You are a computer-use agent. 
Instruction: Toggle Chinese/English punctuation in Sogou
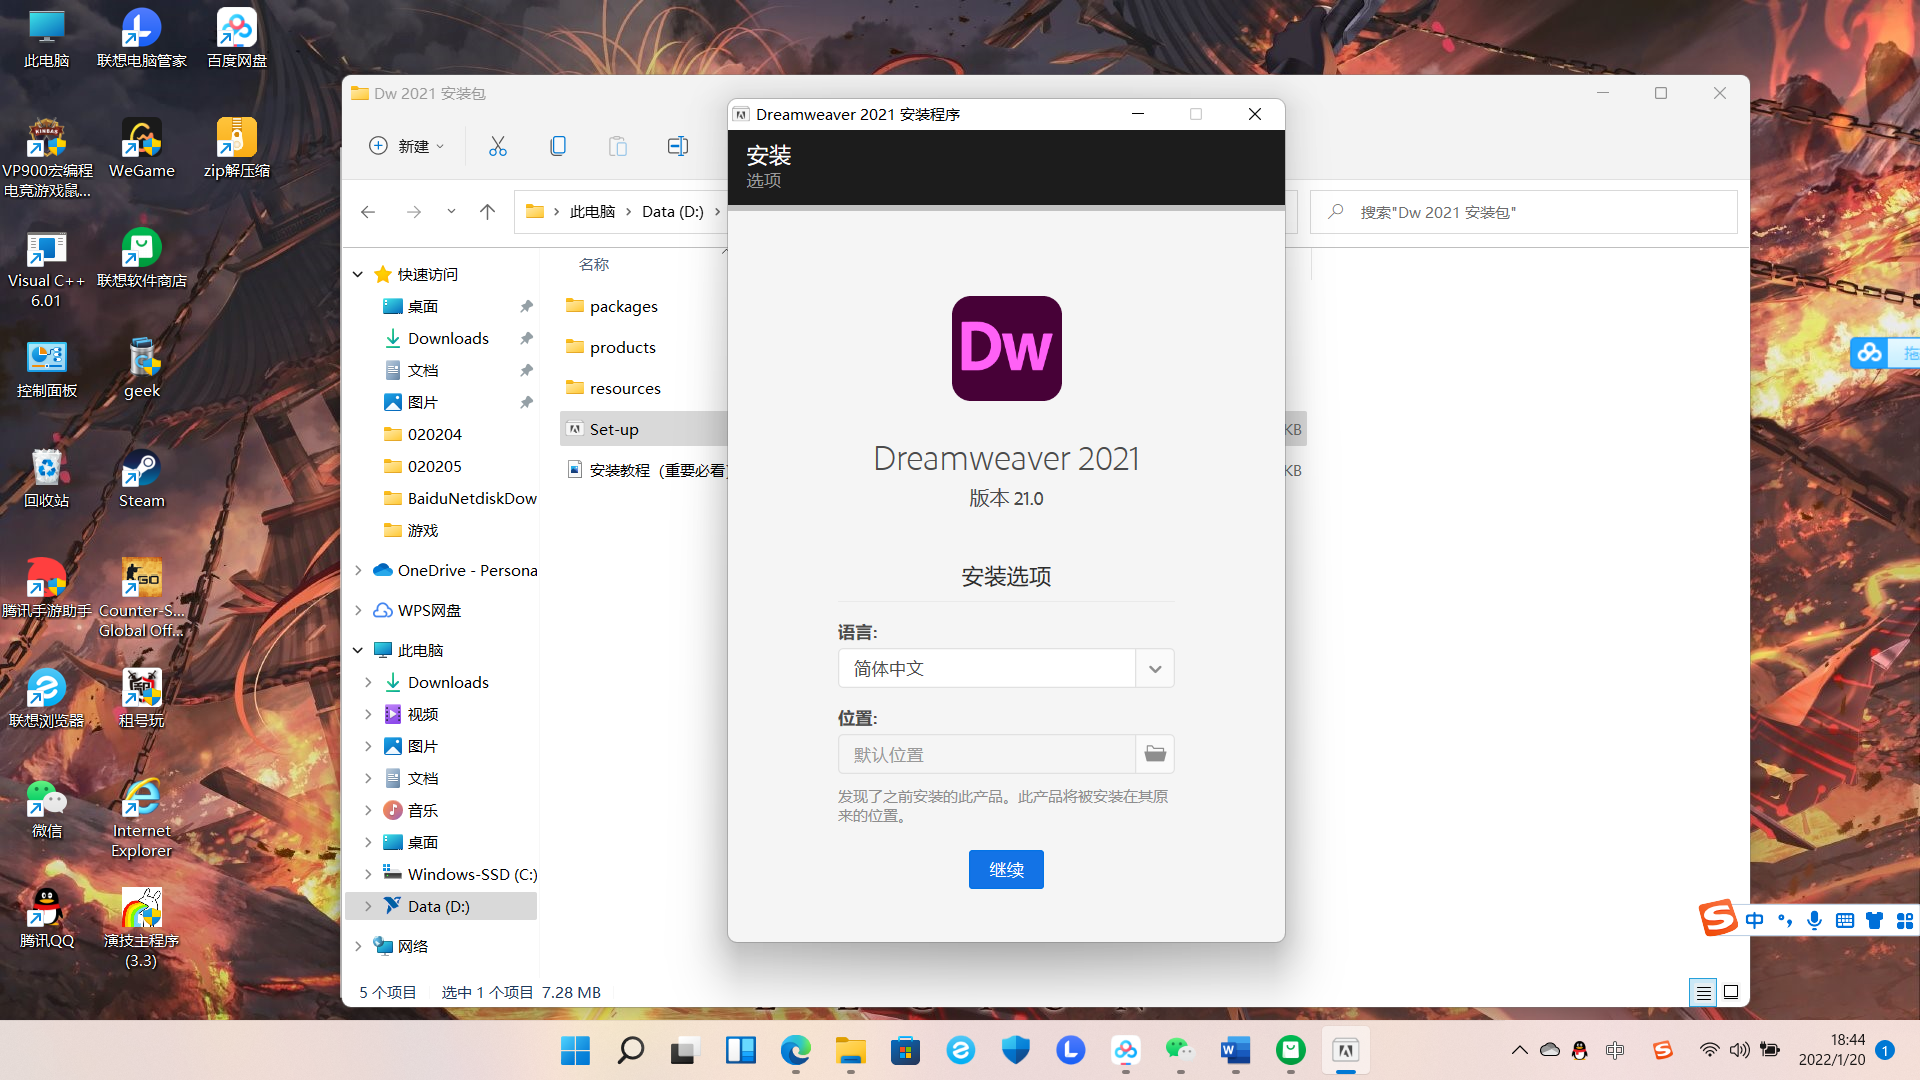click(x=1784, y=920)
